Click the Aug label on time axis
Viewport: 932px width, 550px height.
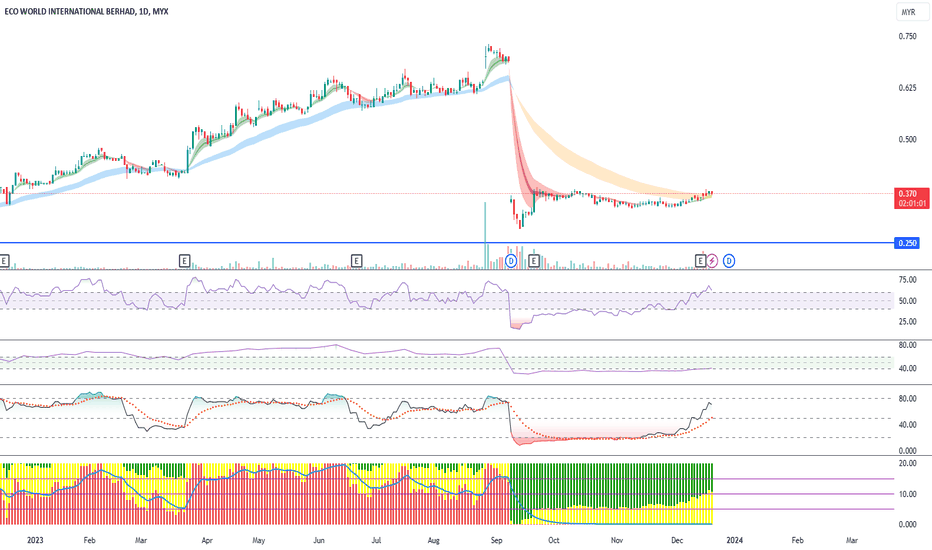pyautogui.click(x=434, y=540)
